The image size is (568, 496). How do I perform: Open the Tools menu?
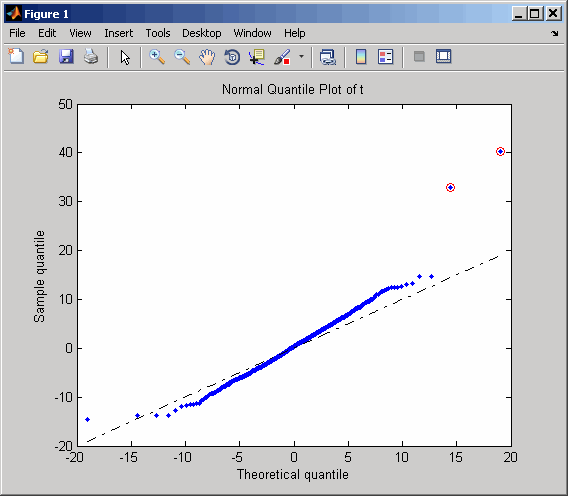coord(158,33)
